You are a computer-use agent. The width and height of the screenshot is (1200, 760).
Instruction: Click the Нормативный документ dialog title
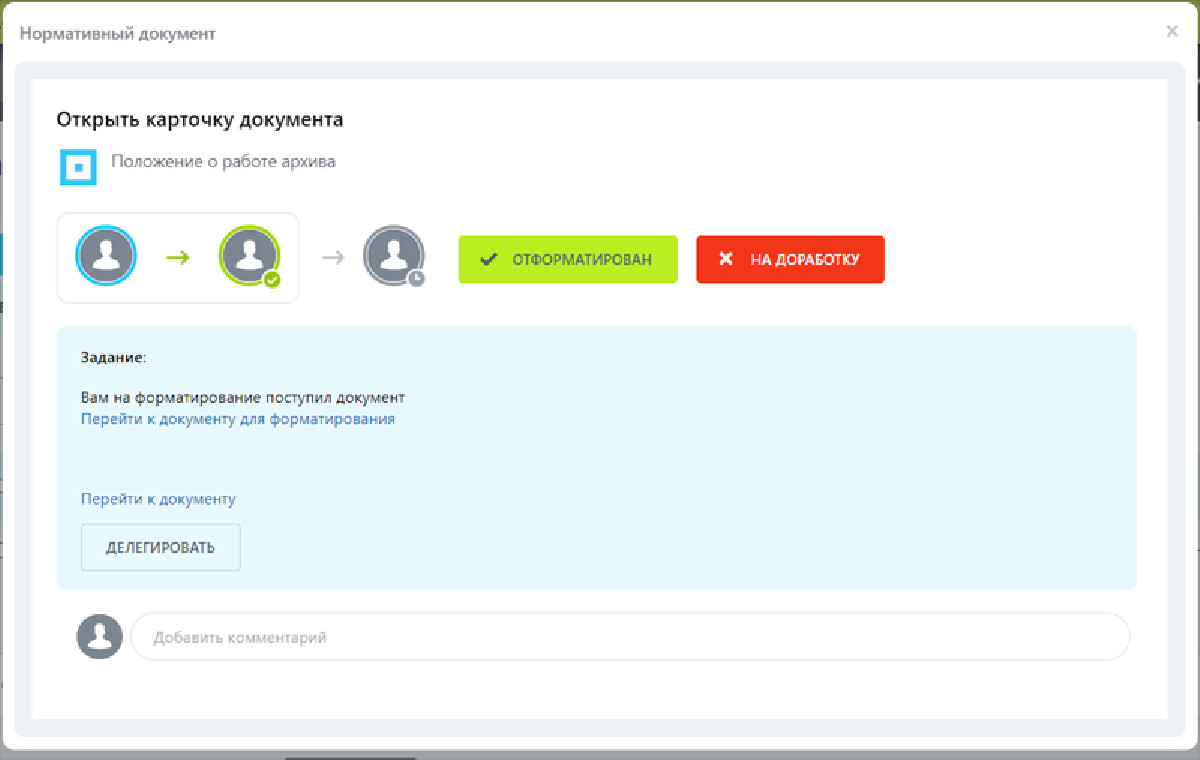coord(118,33)
